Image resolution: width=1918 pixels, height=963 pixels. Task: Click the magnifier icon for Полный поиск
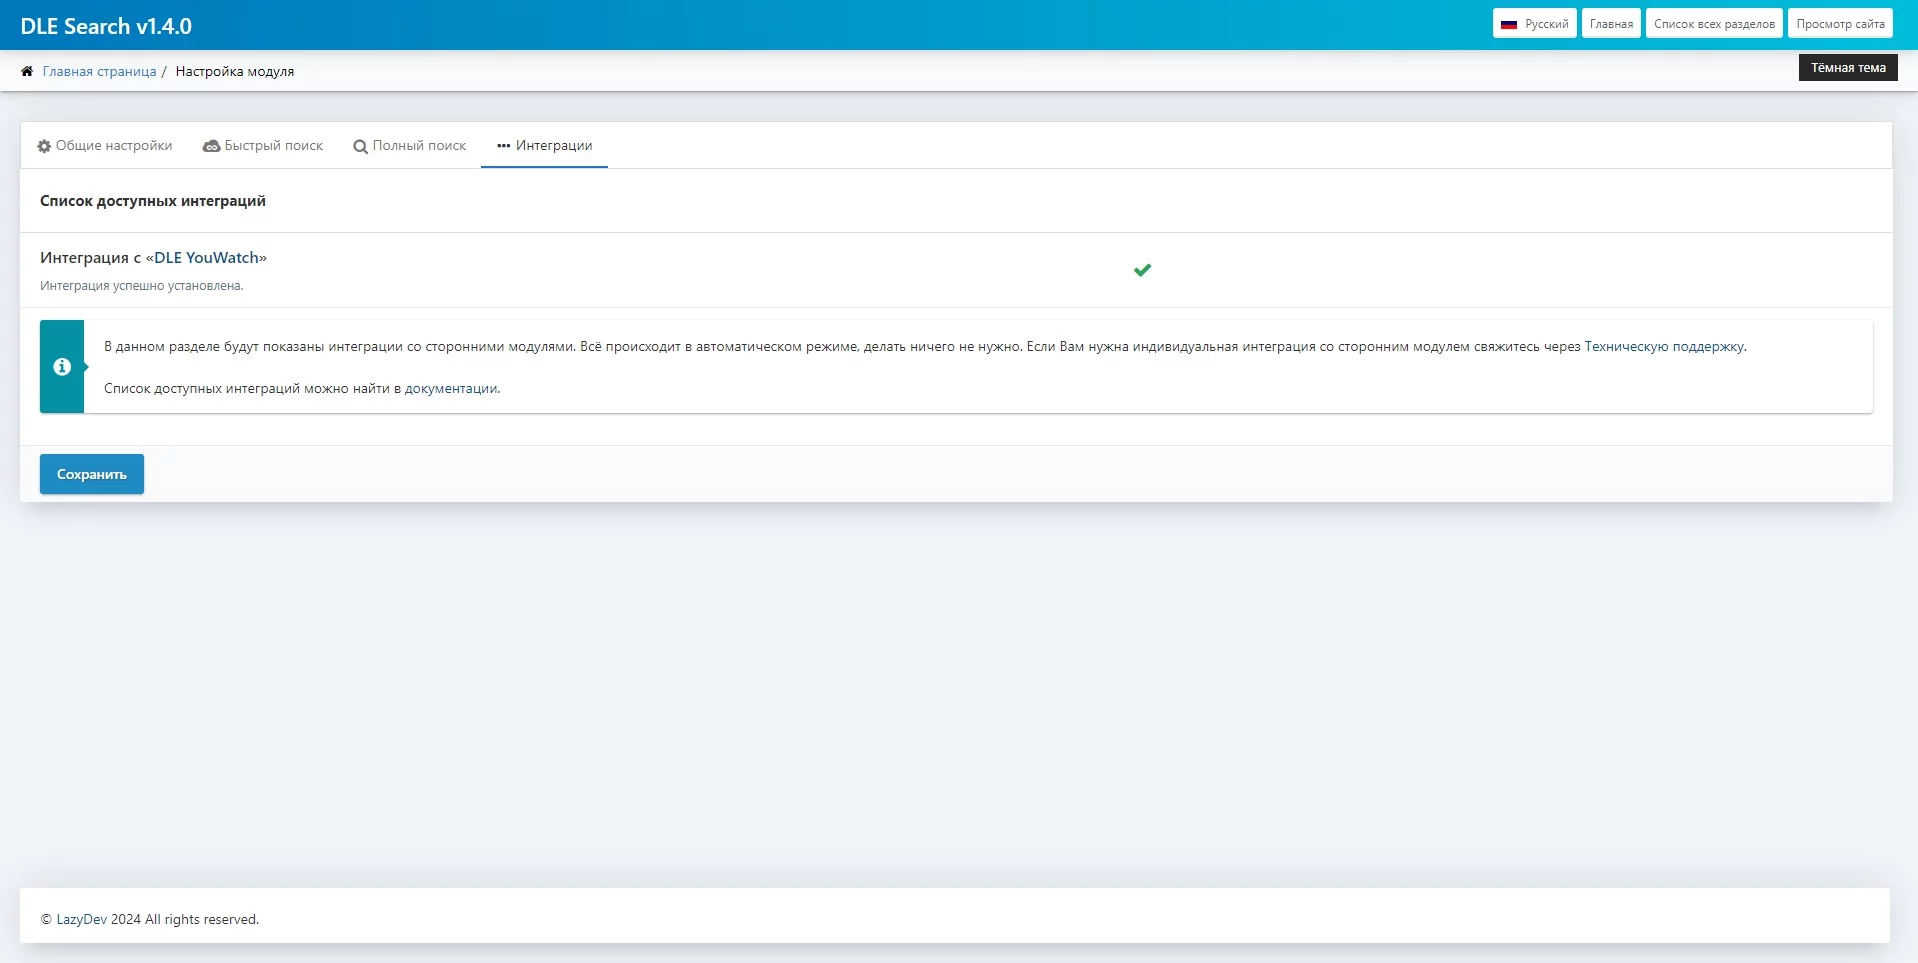click(360, 146)
